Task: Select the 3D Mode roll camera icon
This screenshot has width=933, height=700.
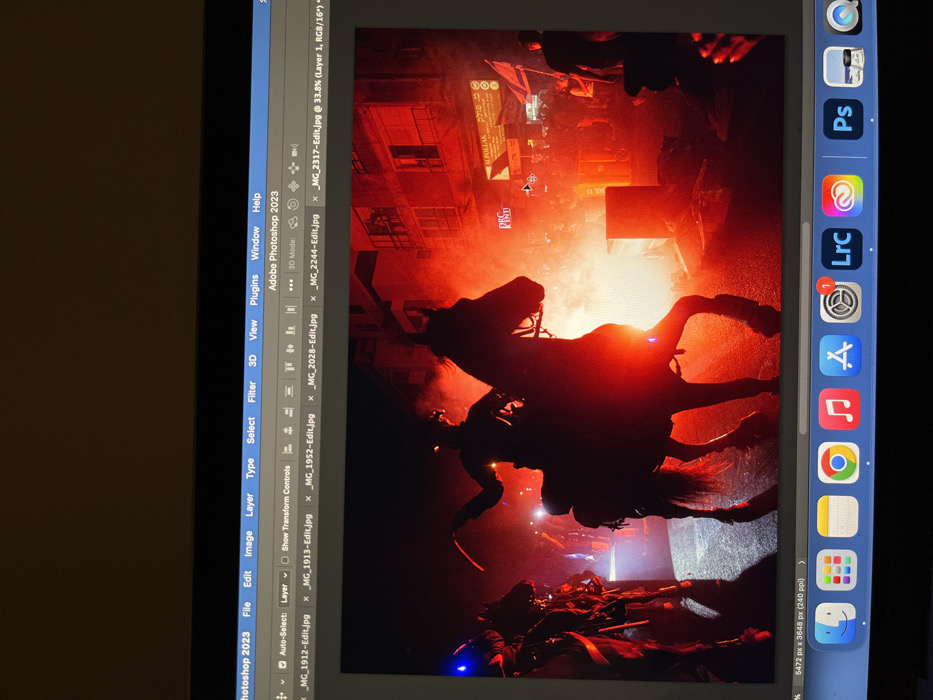Action: point(293,204)
